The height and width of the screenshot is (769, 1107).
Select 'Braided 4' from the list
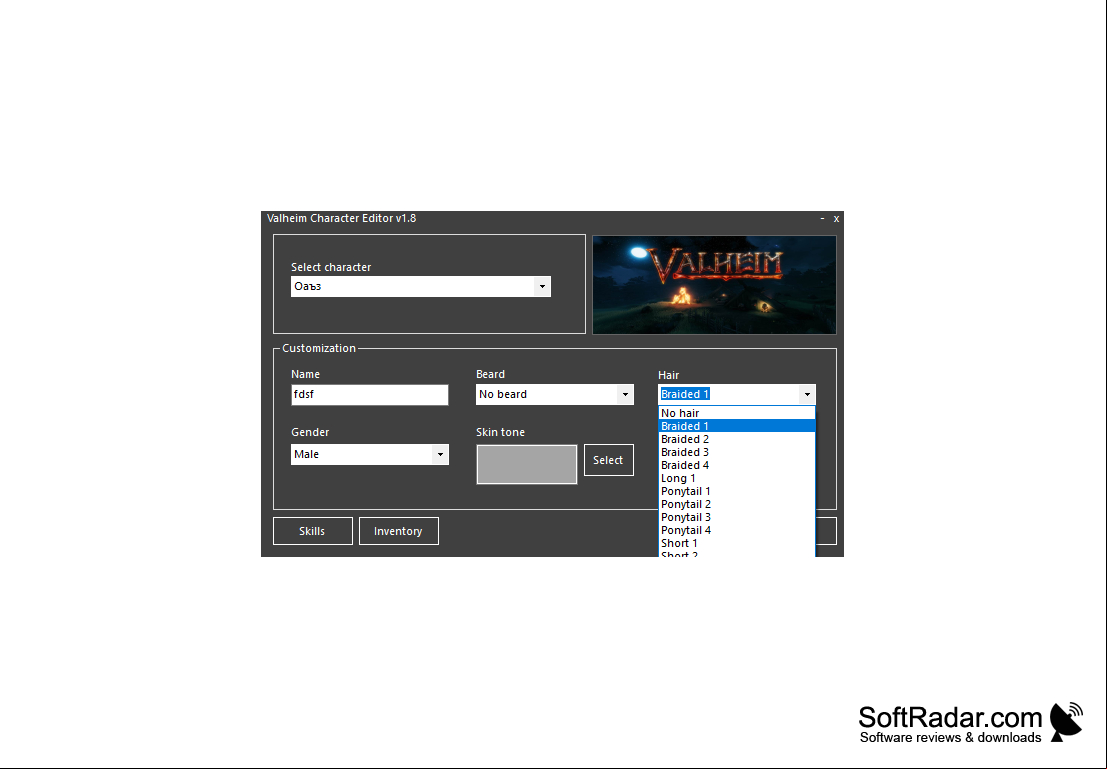pyautogui.click(x=736, y=465)
